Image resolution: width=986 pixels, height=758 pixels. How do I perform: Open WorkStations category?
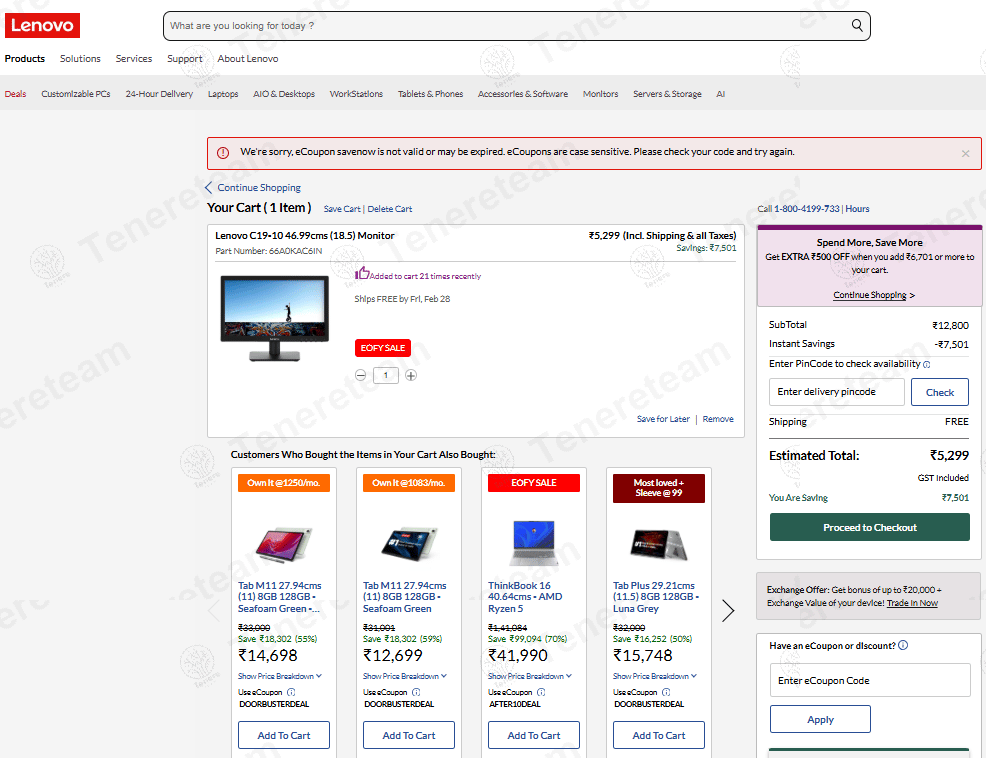(356, 94)
